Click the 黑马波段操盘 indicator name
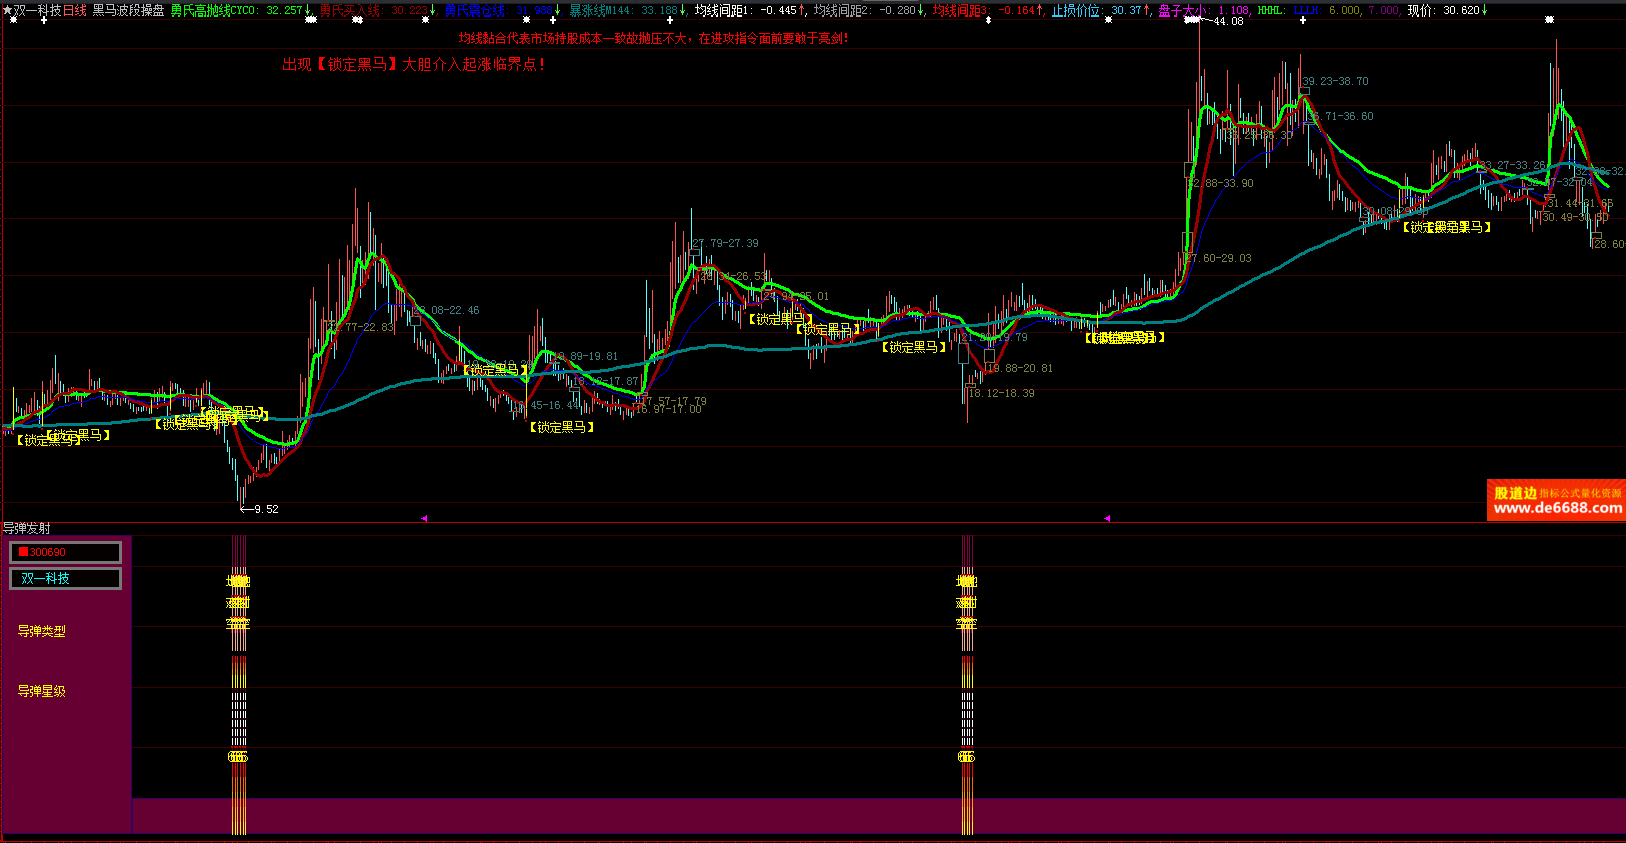This screenshot has height=843, width=1626. [x=128, y=10]
